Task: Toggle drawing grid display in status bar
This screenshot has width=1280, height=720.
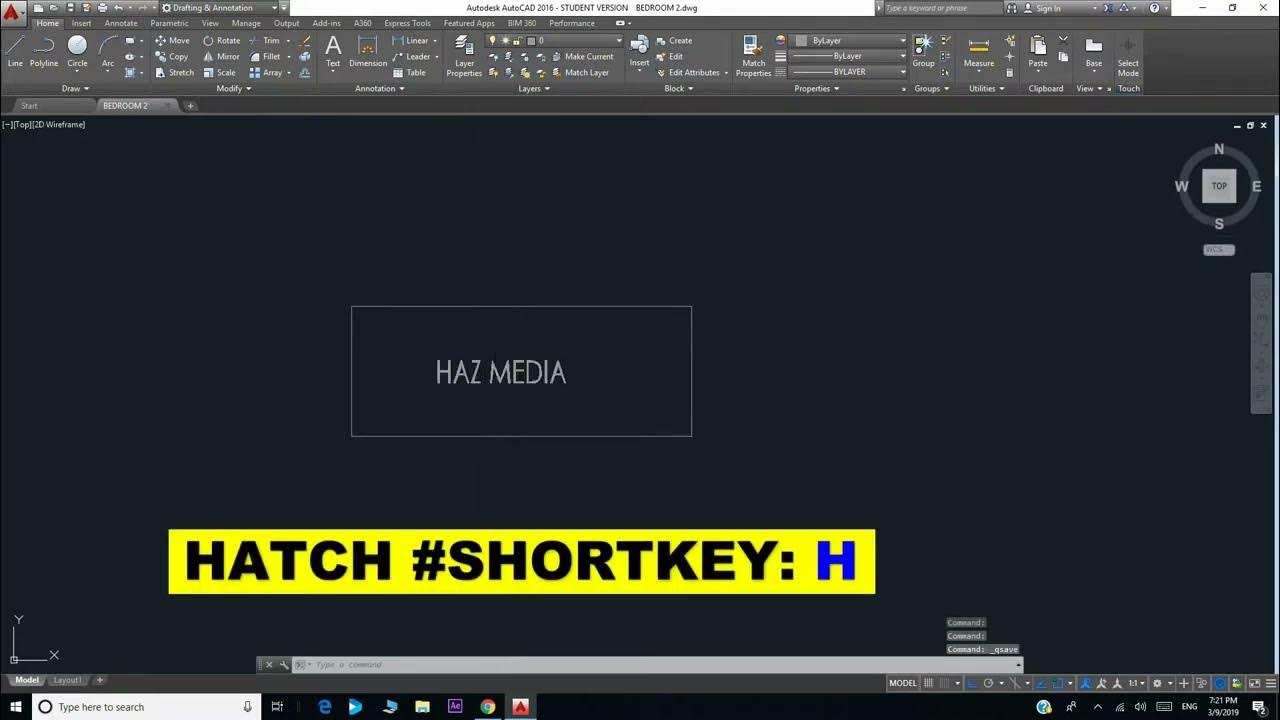Action: pyautogui.click(x=928, y=683)
